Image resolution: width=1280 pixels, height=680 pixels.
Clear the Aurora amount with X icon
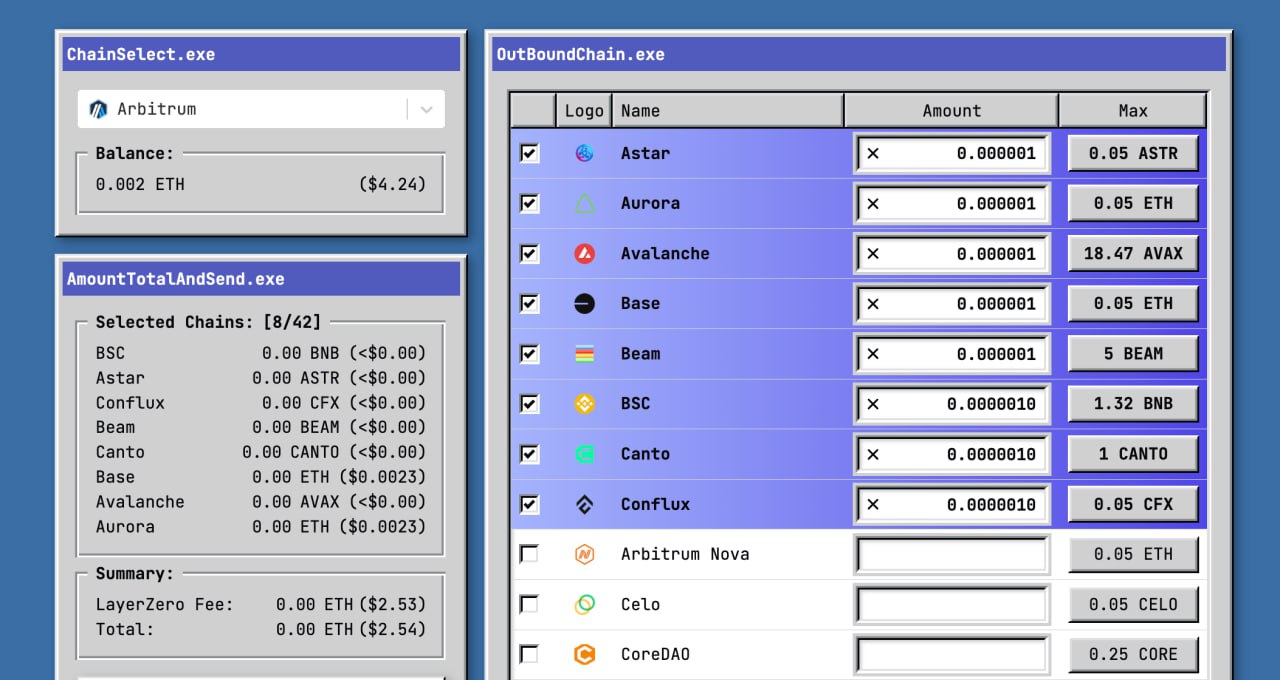[x=873, y=204]
